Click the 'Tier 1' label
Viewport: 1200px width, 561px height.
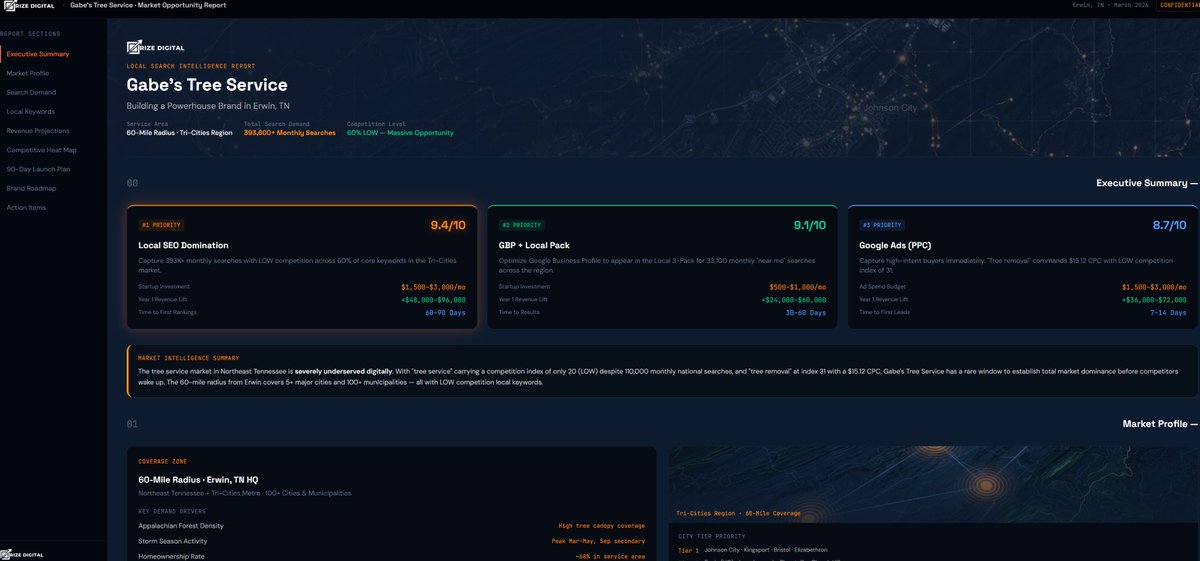pos(688,550)
